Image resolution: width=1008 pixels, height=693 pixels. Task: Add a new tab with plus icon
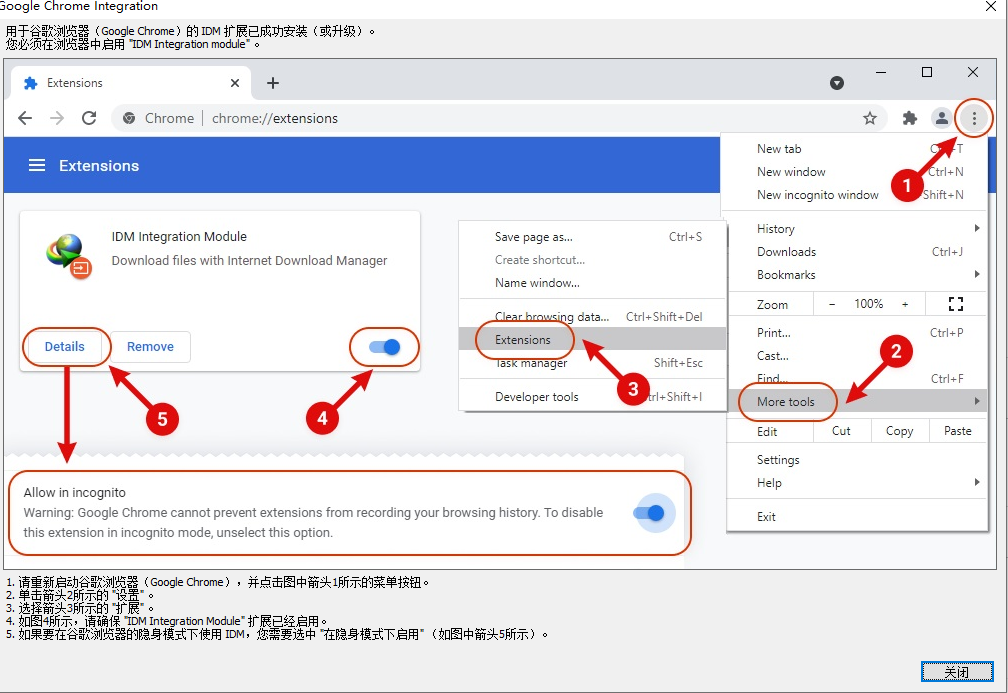(273, 83)
